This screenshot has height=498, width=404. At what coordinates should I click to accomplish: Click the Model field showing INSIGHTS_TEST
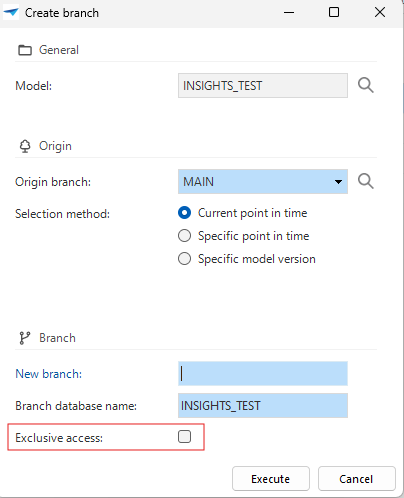coord(263,86)
